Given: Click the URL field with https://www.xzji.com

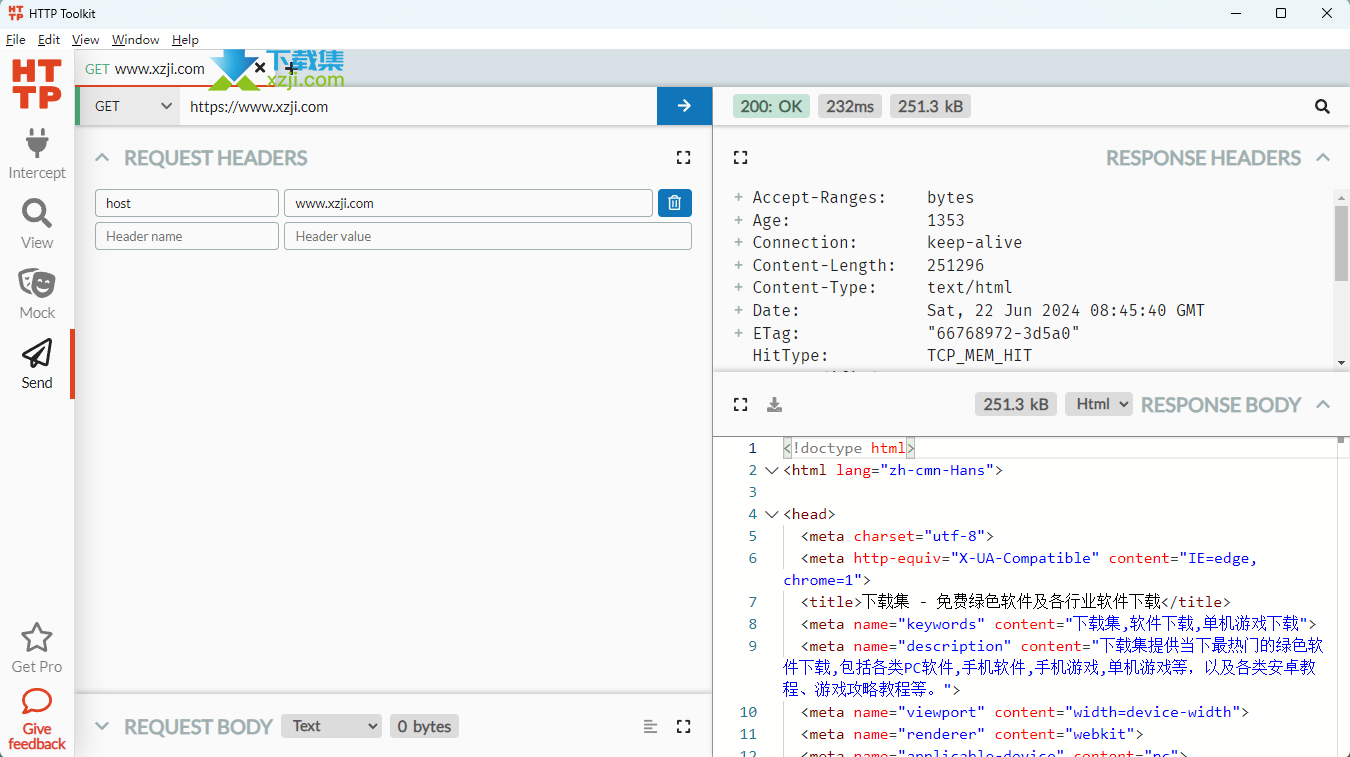Looking at the screenshot, I should (418, 106).
